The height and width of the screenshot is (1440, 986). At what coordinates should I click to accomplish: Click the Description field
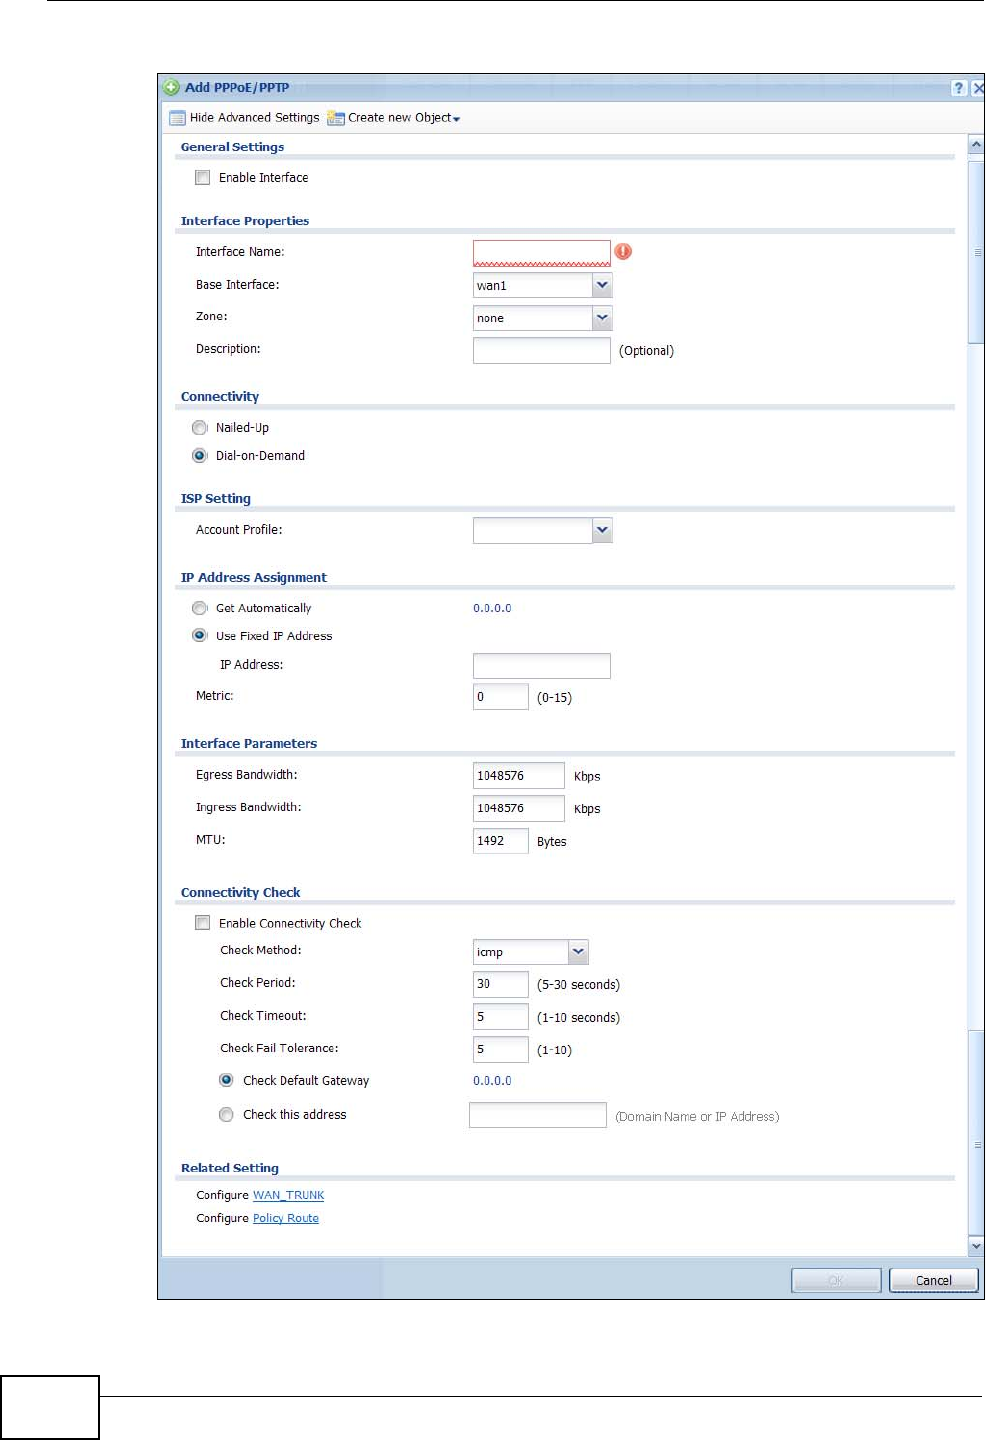pos(542,350)
